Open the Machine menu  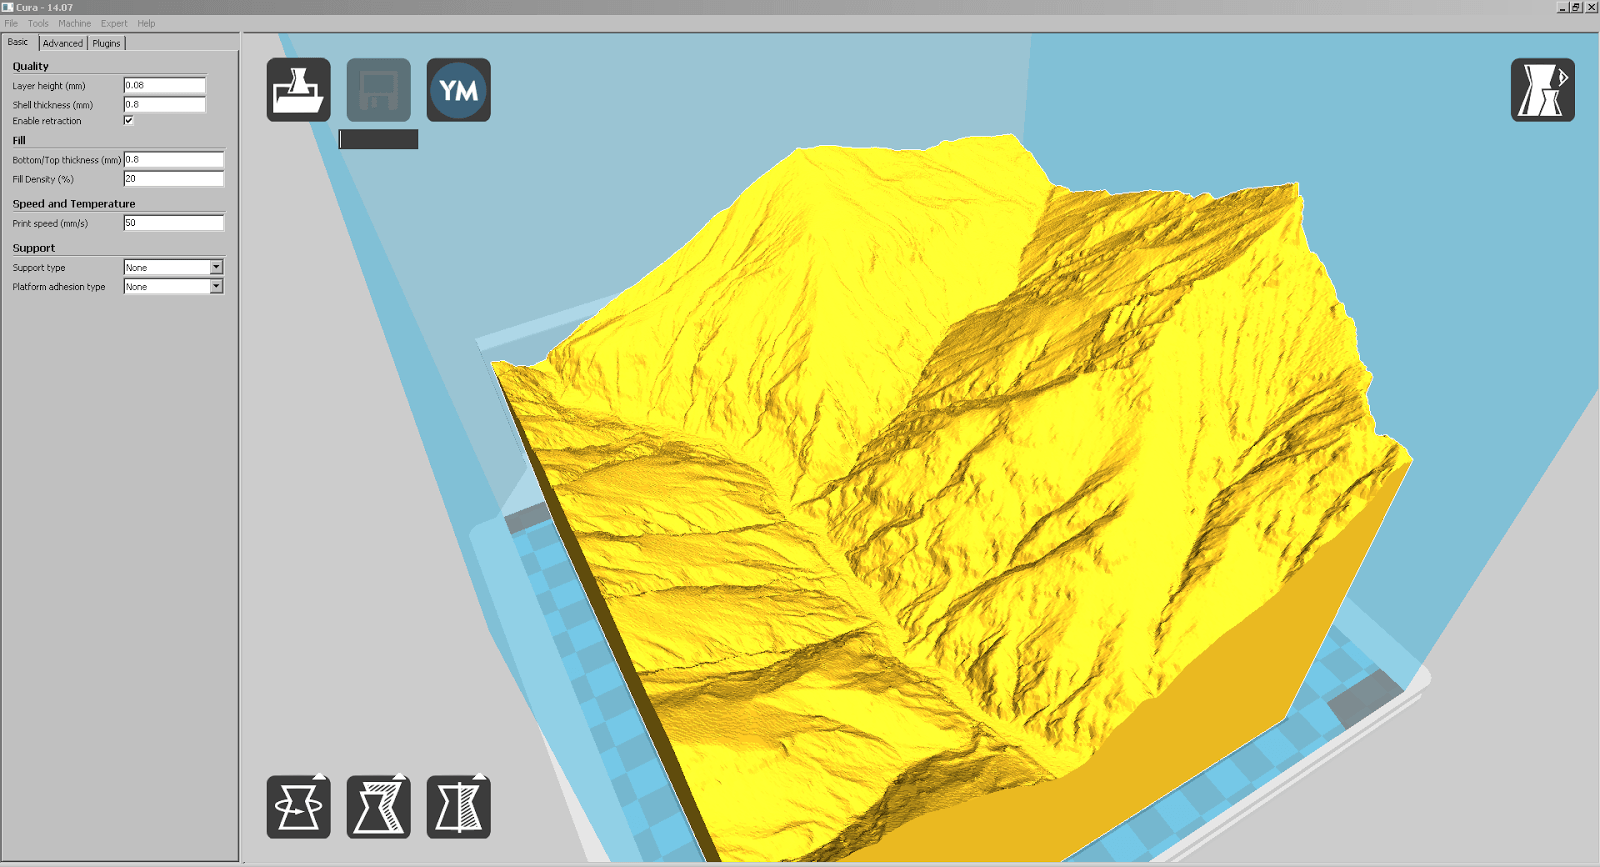point(74,23)
